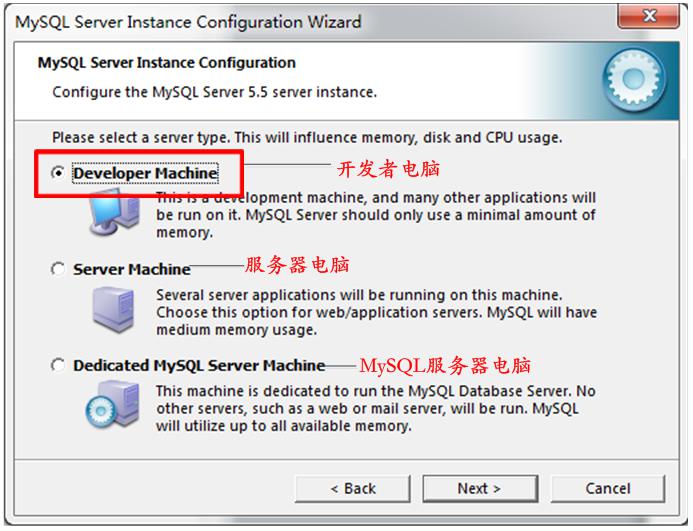Viewport: 693px width, 531px height.
Task: Cancel the configuration wizard
Action: (x=608, y=489)
